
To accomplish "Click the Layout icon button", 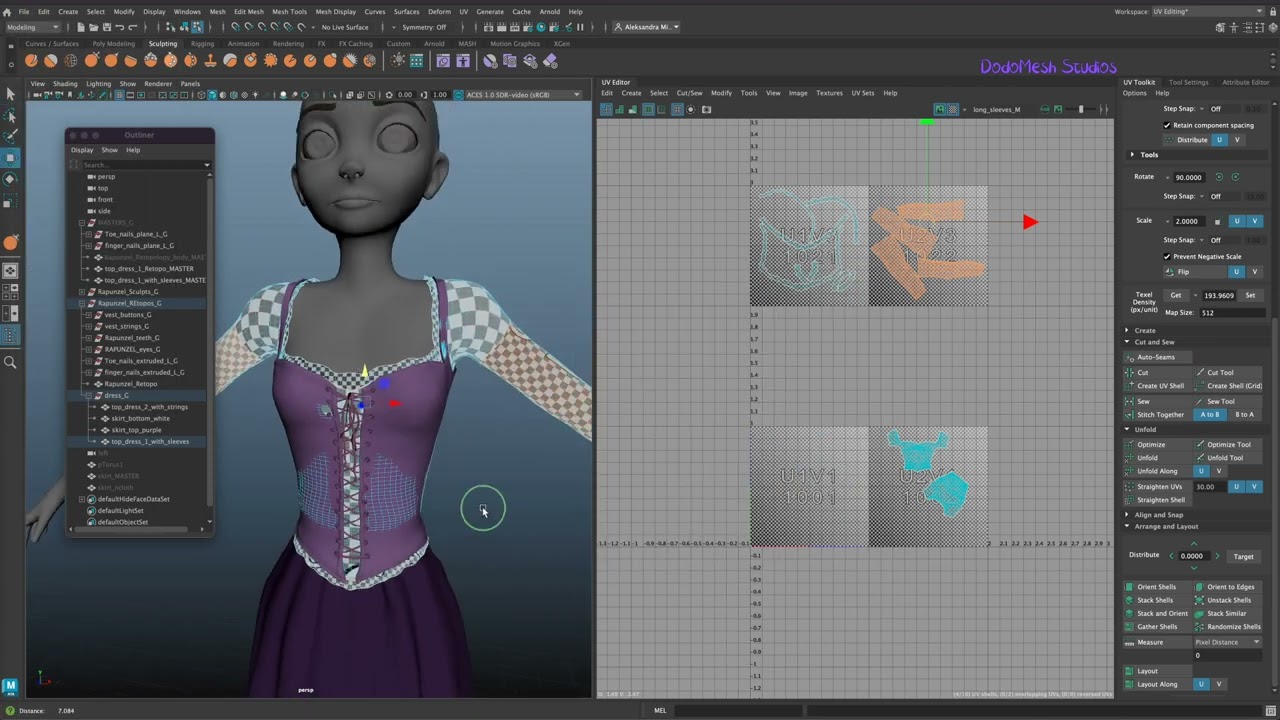I will pyautogui.click(x=1130, y=671).
